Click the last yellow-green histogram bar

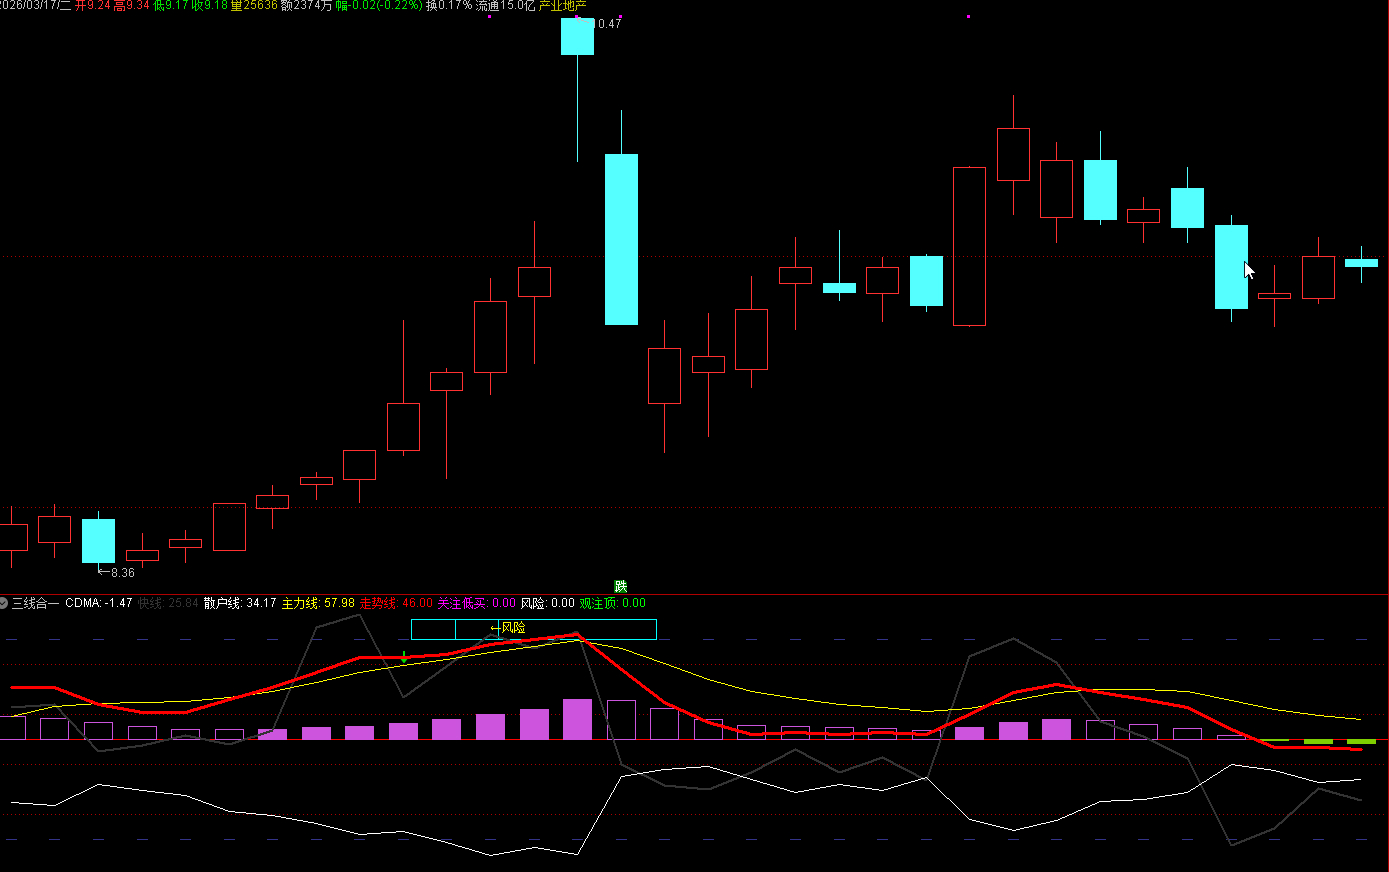[x=1361, y=741]
